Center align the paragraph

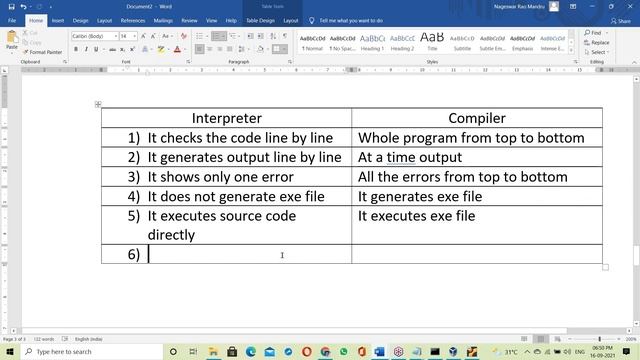209,49
